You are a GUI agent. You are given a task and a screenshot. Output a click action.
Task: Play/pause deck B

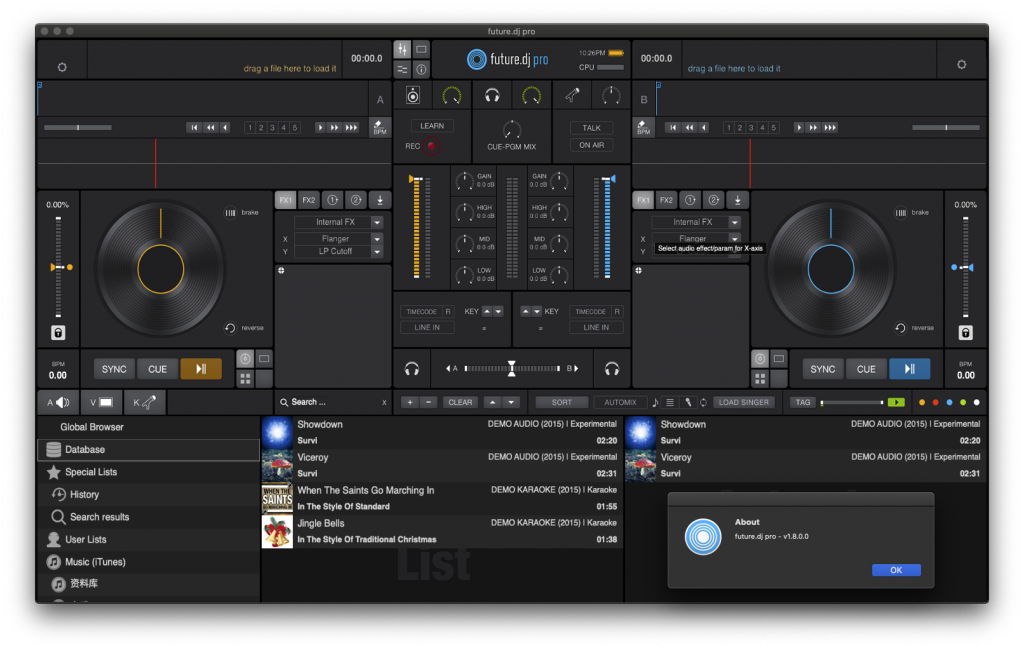[x=910, y=369]
